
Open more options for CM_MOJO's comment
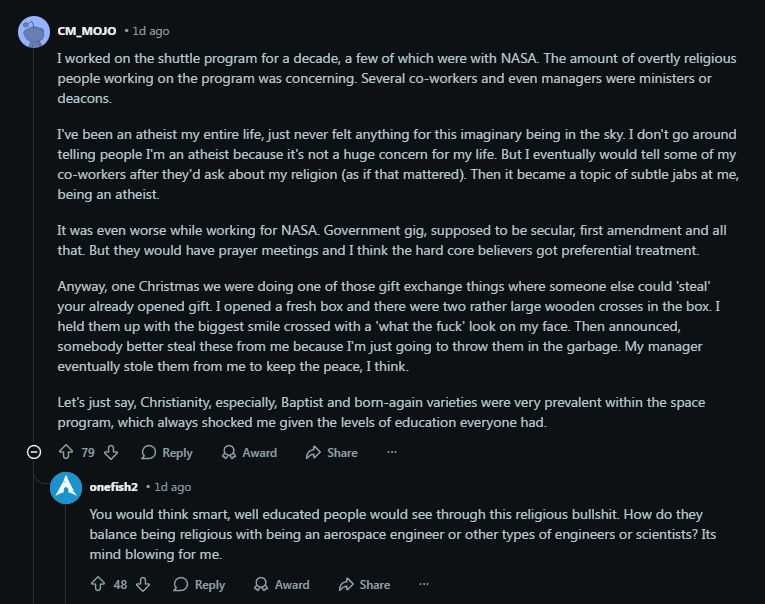(392, 453)
